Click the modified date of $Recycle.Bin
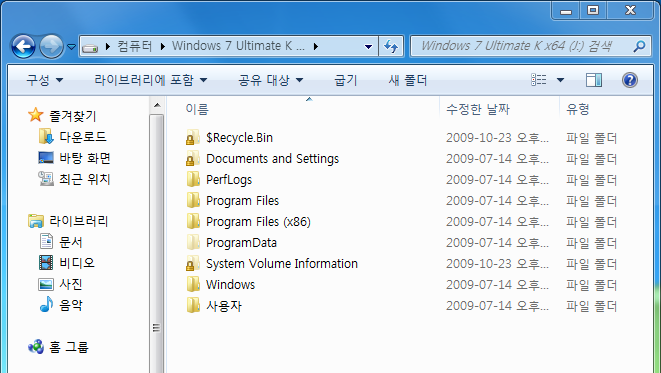 pos(497,138)
